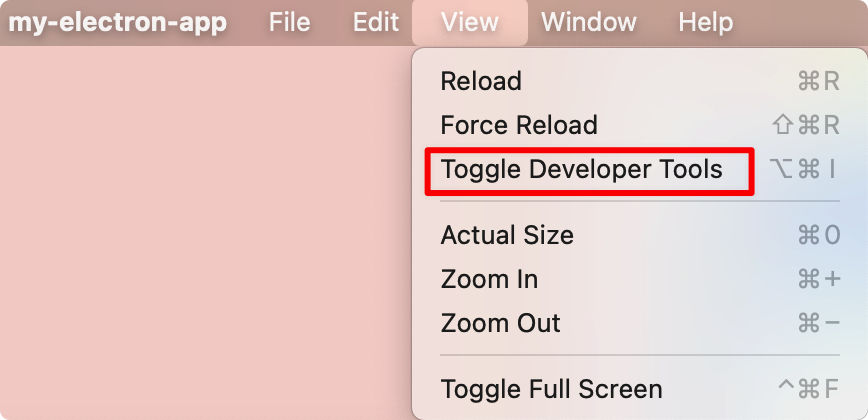
Task: Select Zoom In menu entry
Action: click(x=640, y=279)
